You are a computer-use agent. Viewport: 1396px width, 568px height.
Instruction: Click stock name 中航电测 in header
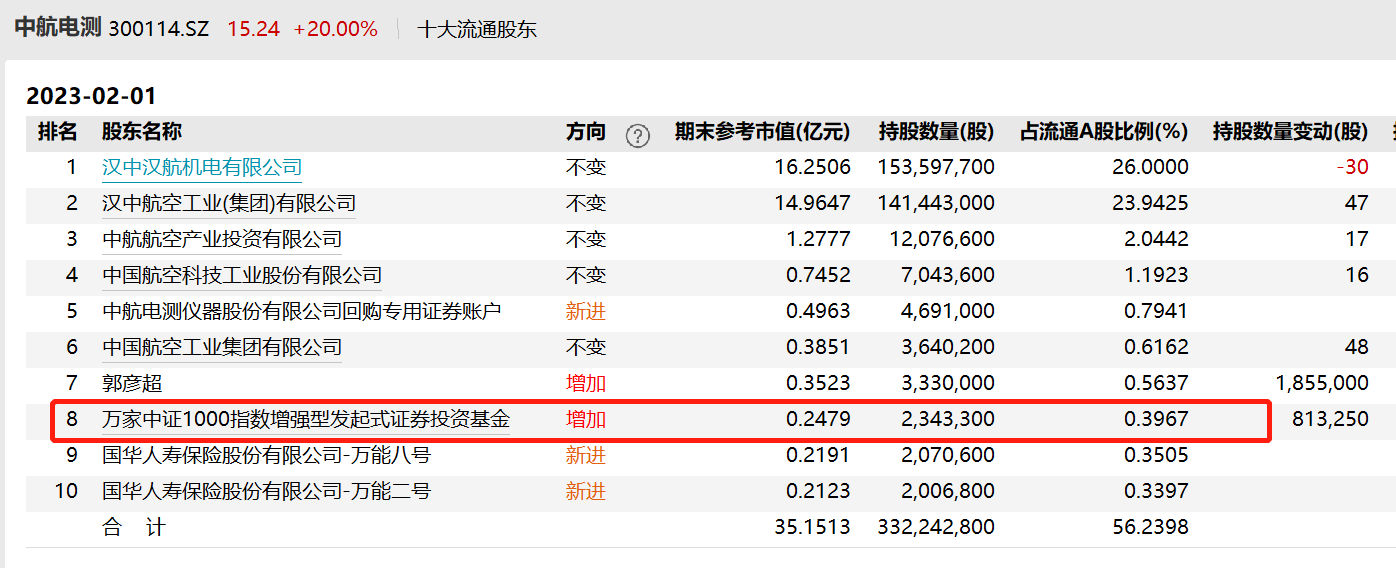(58, 28)
